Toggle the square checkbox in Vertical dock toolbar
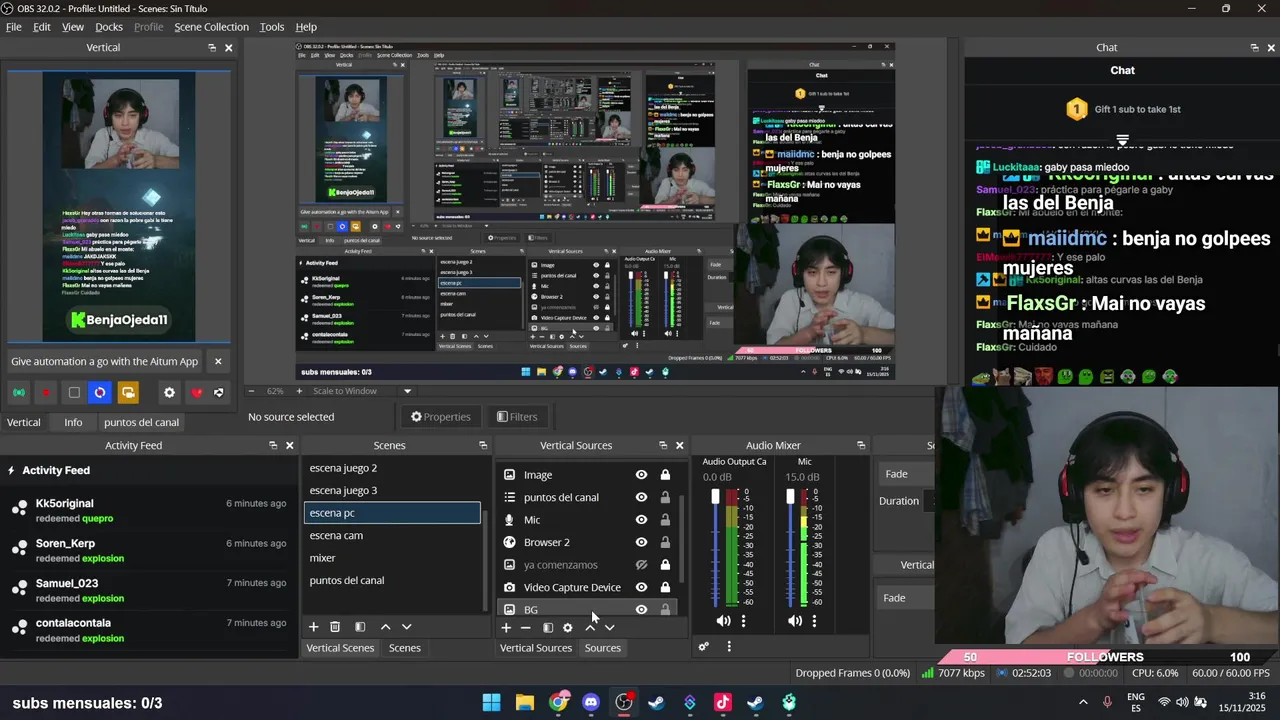The height and width of the screenshot is (720, 1280). (x=73, y=393)
